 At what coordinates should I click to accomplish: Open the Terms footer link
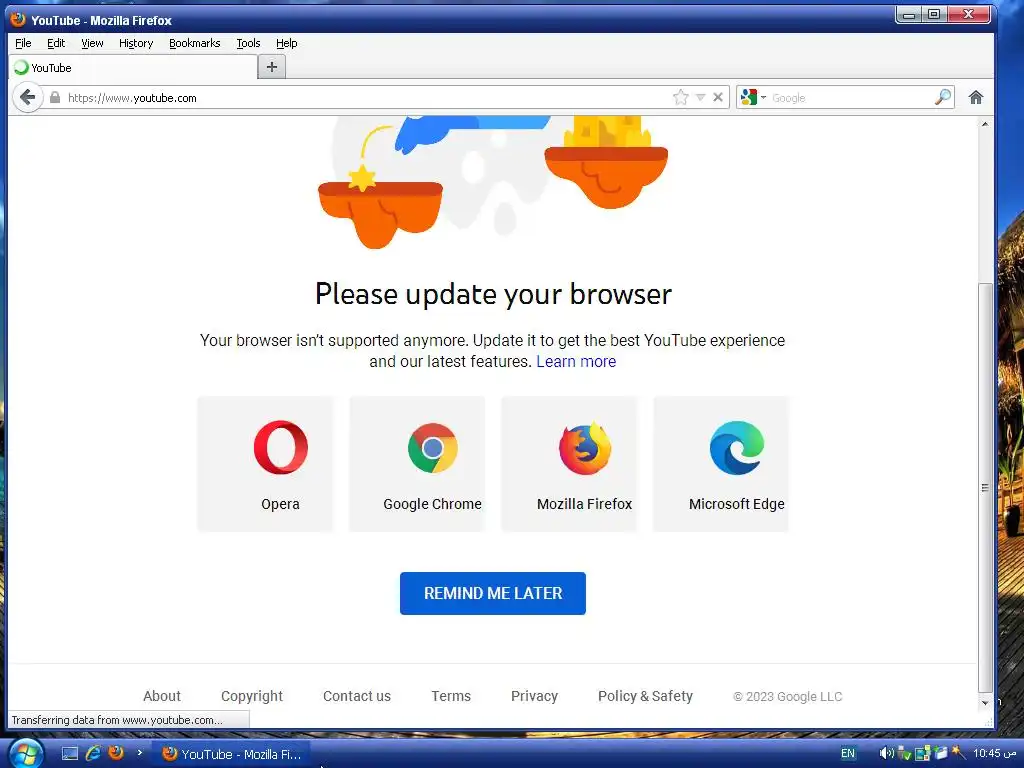[x=451, y=696]
